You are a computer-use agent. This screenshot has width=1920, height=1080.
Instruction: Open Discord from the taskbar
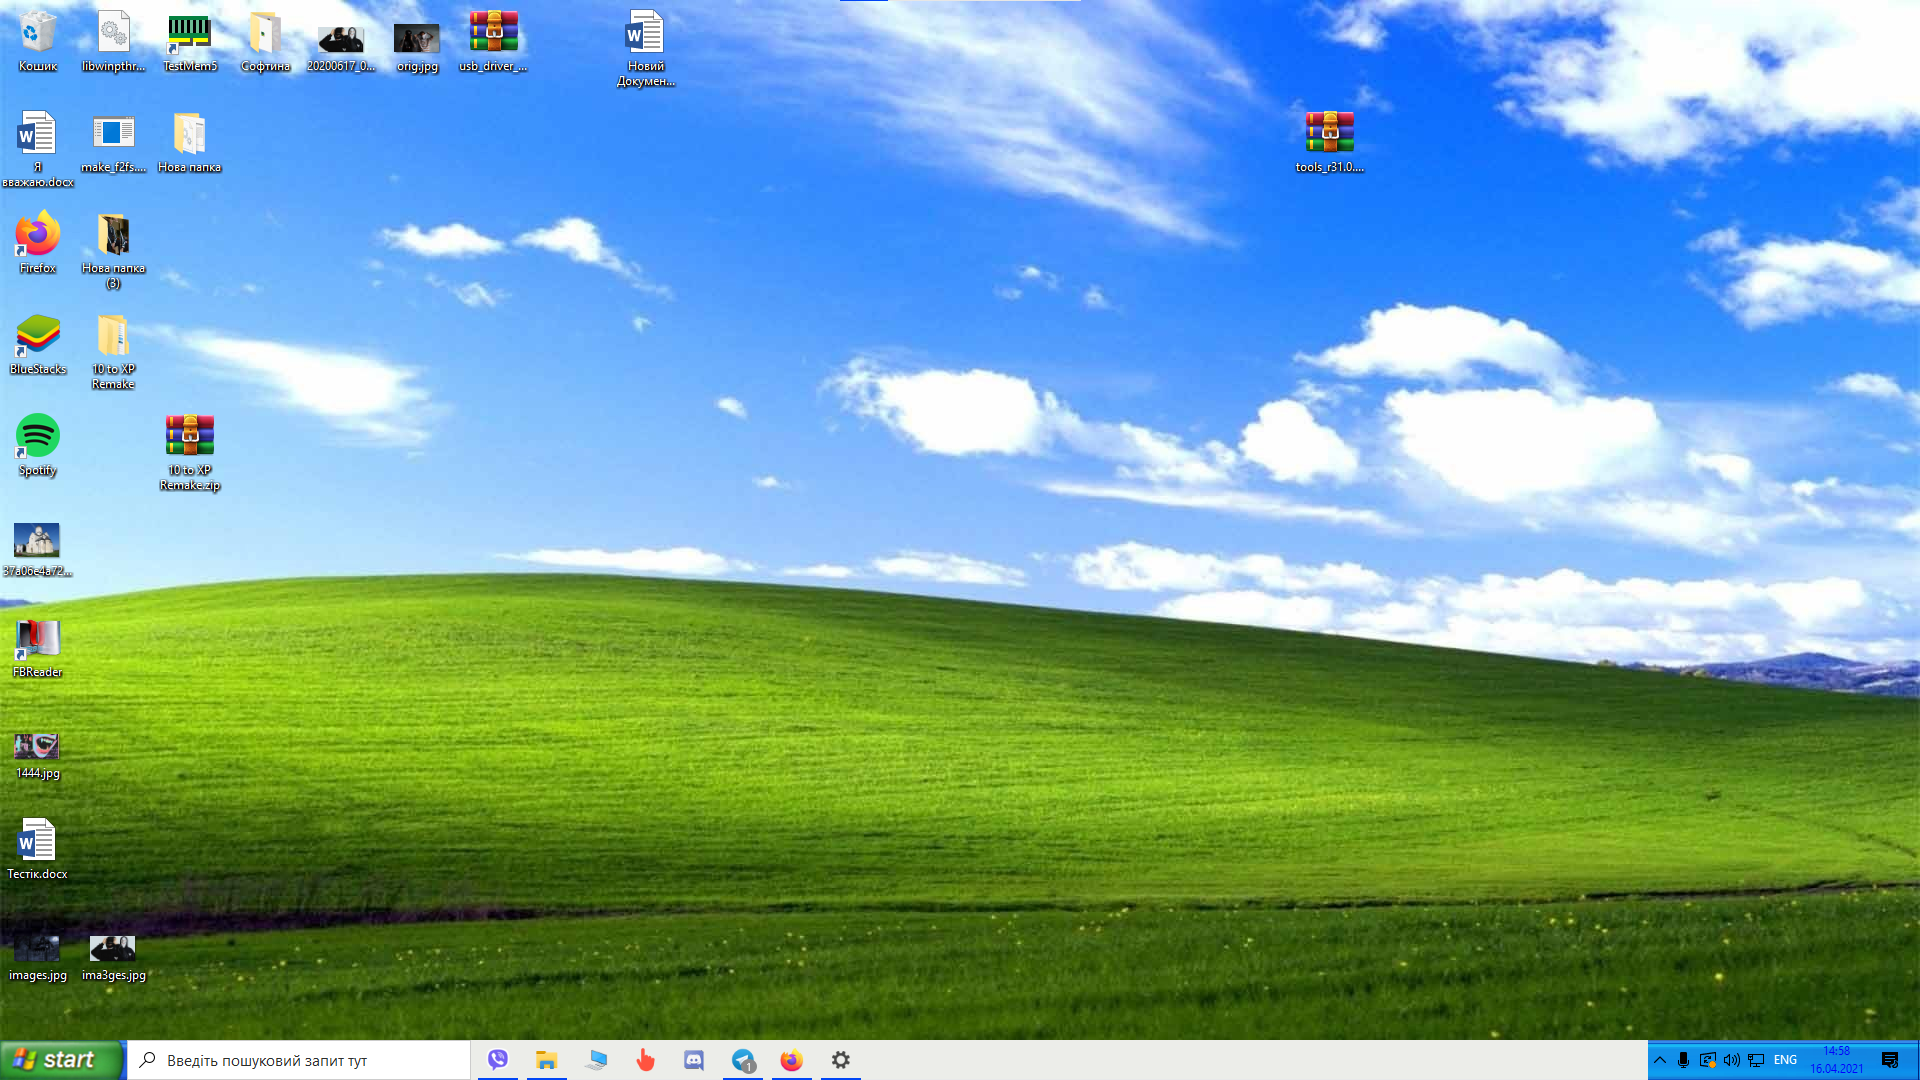click(694, 1060)
